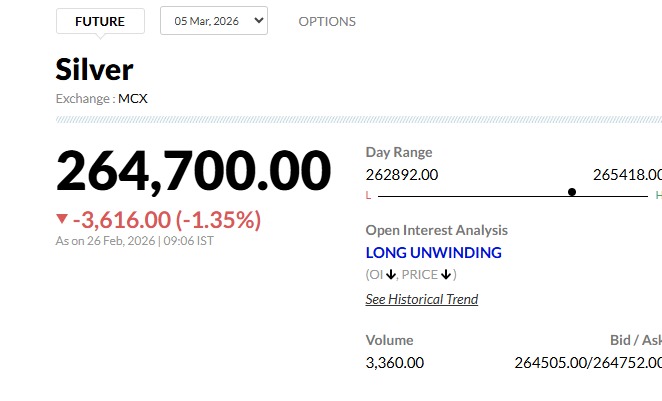Select the -3,616.00 (-1.35%) change text
This screenshot has height=401, width=662.
coord(166,219)
